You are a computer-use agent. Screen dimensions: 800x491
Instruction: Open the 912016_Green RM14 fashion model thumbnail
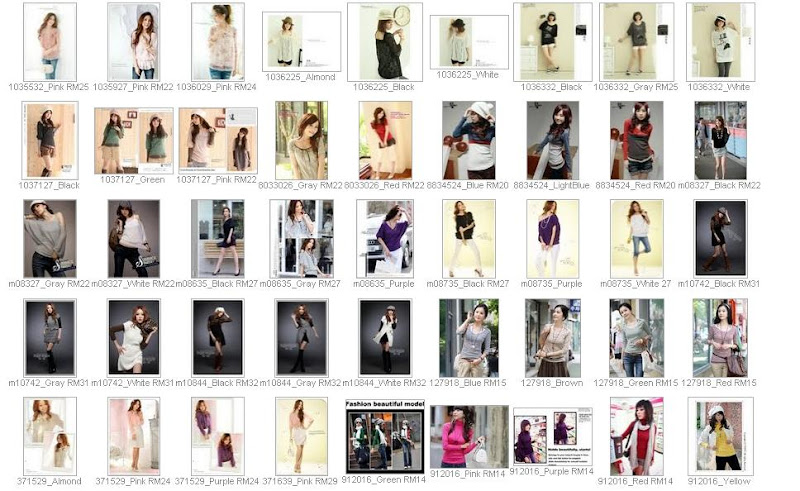(x=385, y=437)
